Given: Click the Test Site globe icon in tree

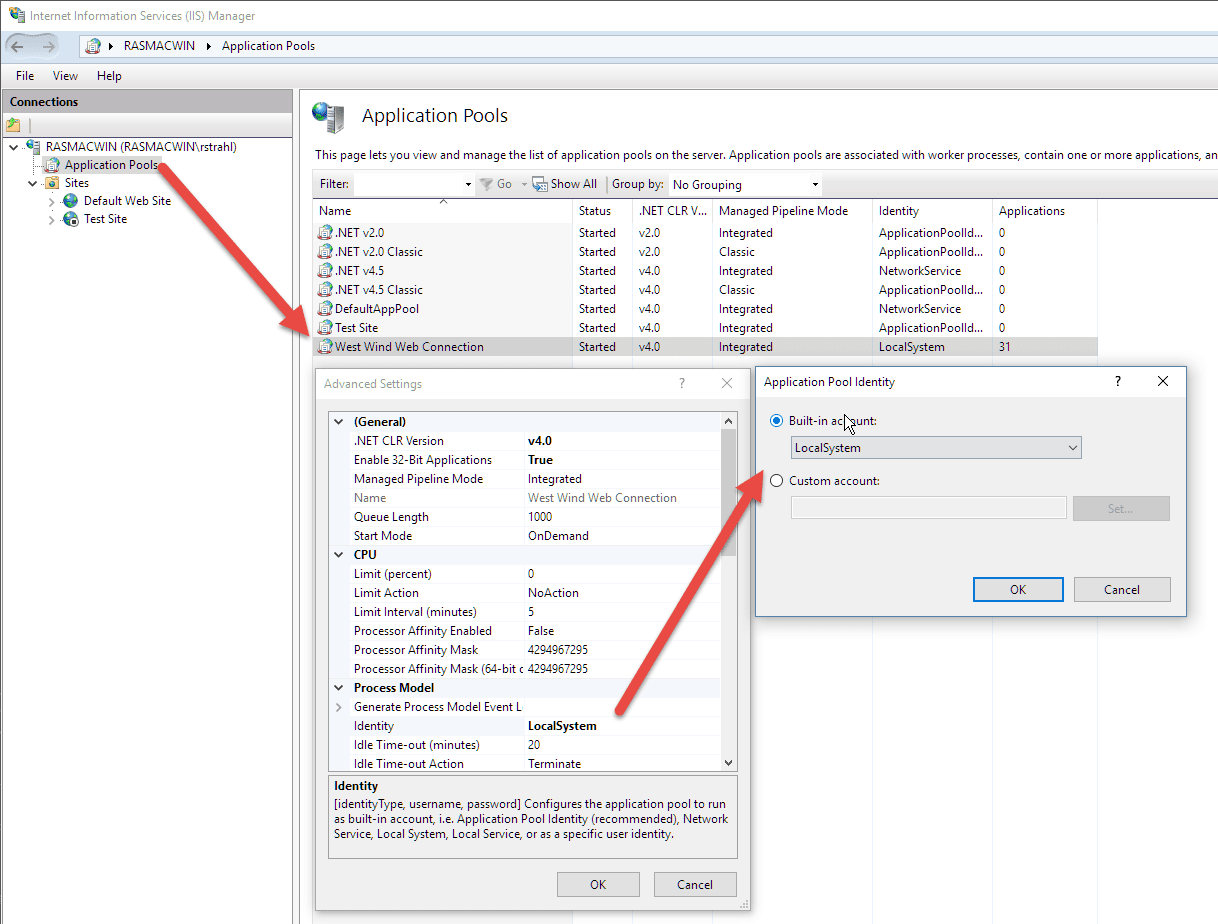Looking at the screenshot, I should tap(71, 219).
